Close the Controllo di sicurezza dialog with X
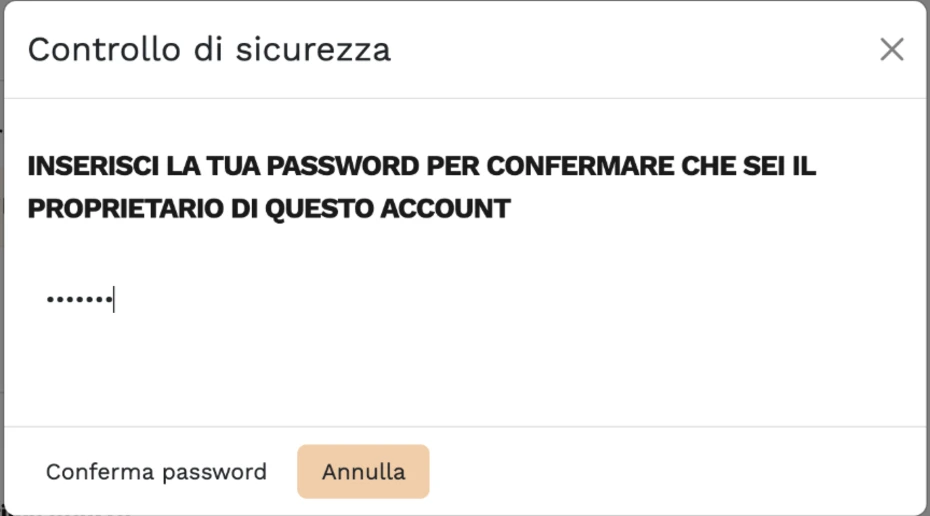Image resolution: width=930 pixels, height=516 pixels. click(891, 49)
